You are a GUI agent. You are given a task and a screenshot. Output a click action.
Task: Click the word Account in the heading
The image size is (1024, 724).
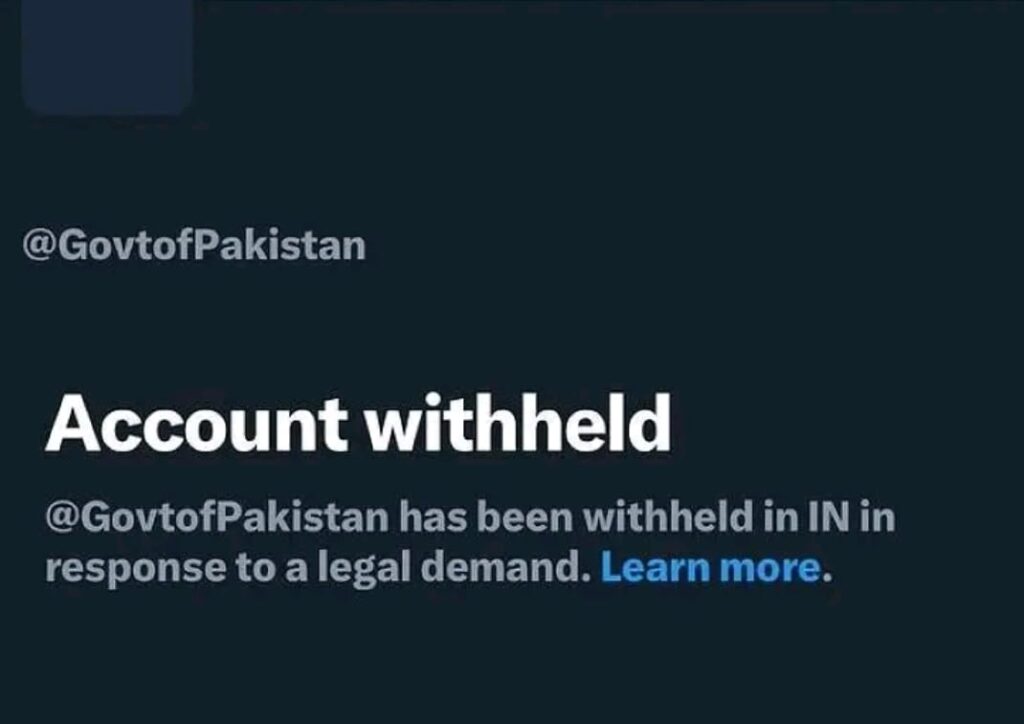click(196, 424)
